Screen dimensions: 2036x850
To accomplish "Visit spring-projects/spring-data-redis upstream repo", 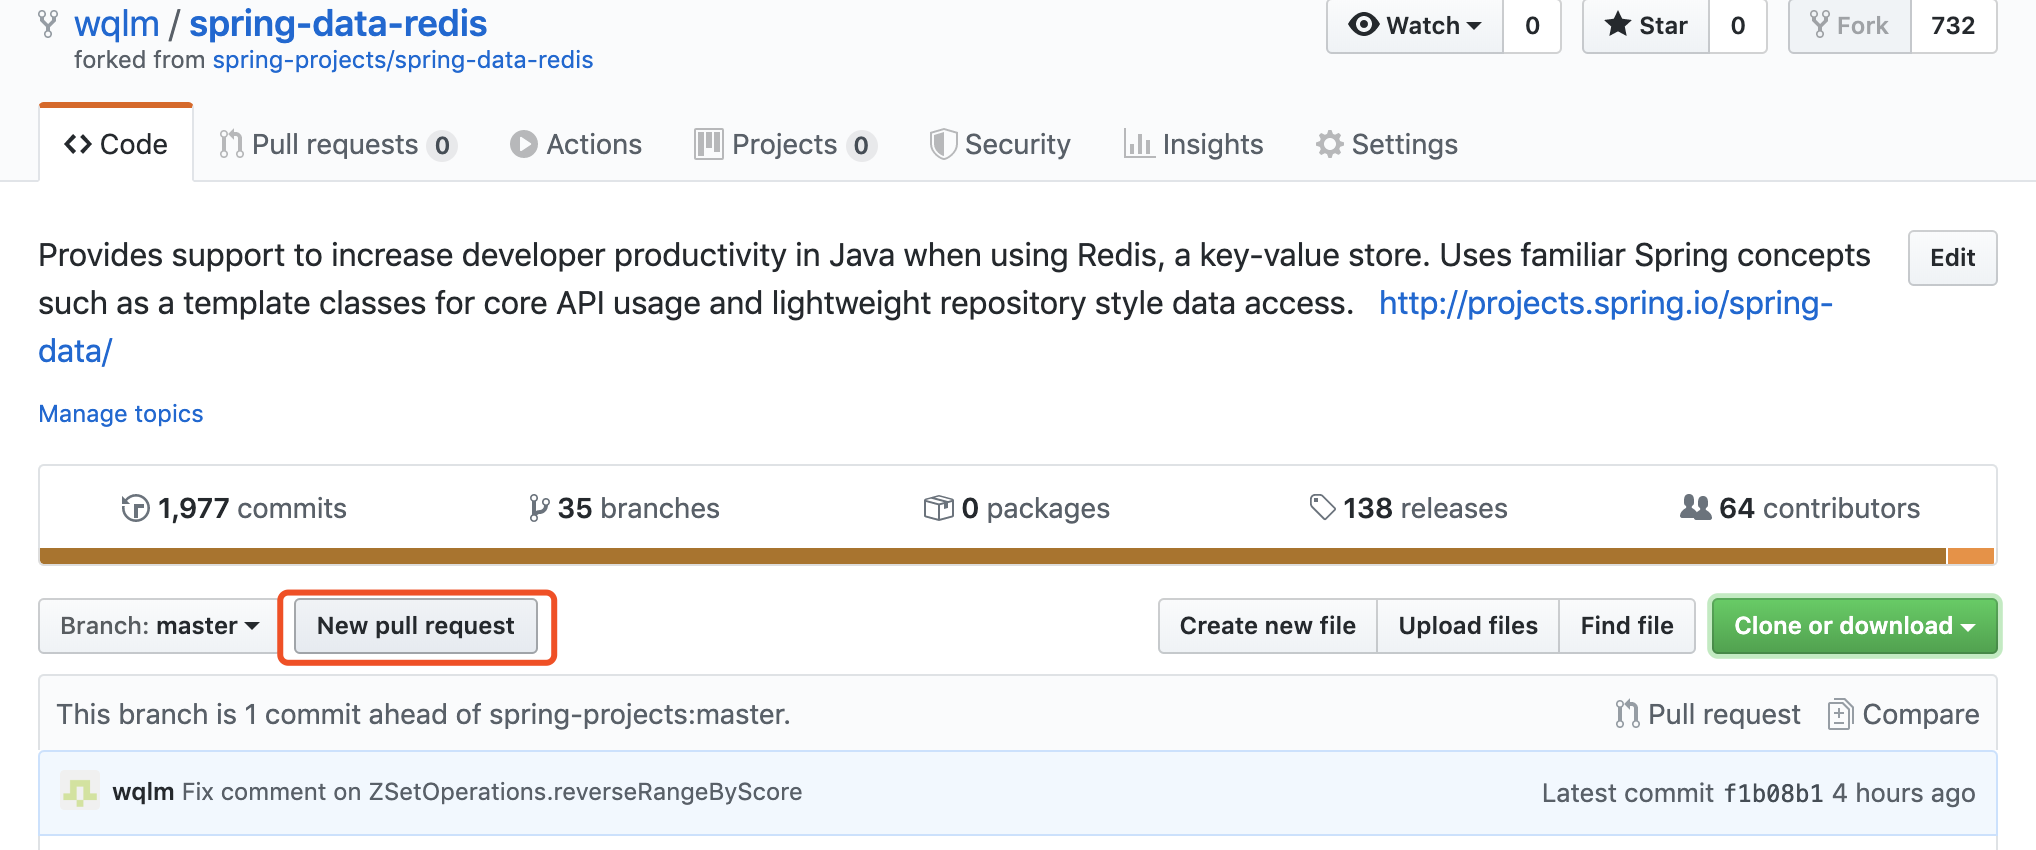I will click(403, 60).
